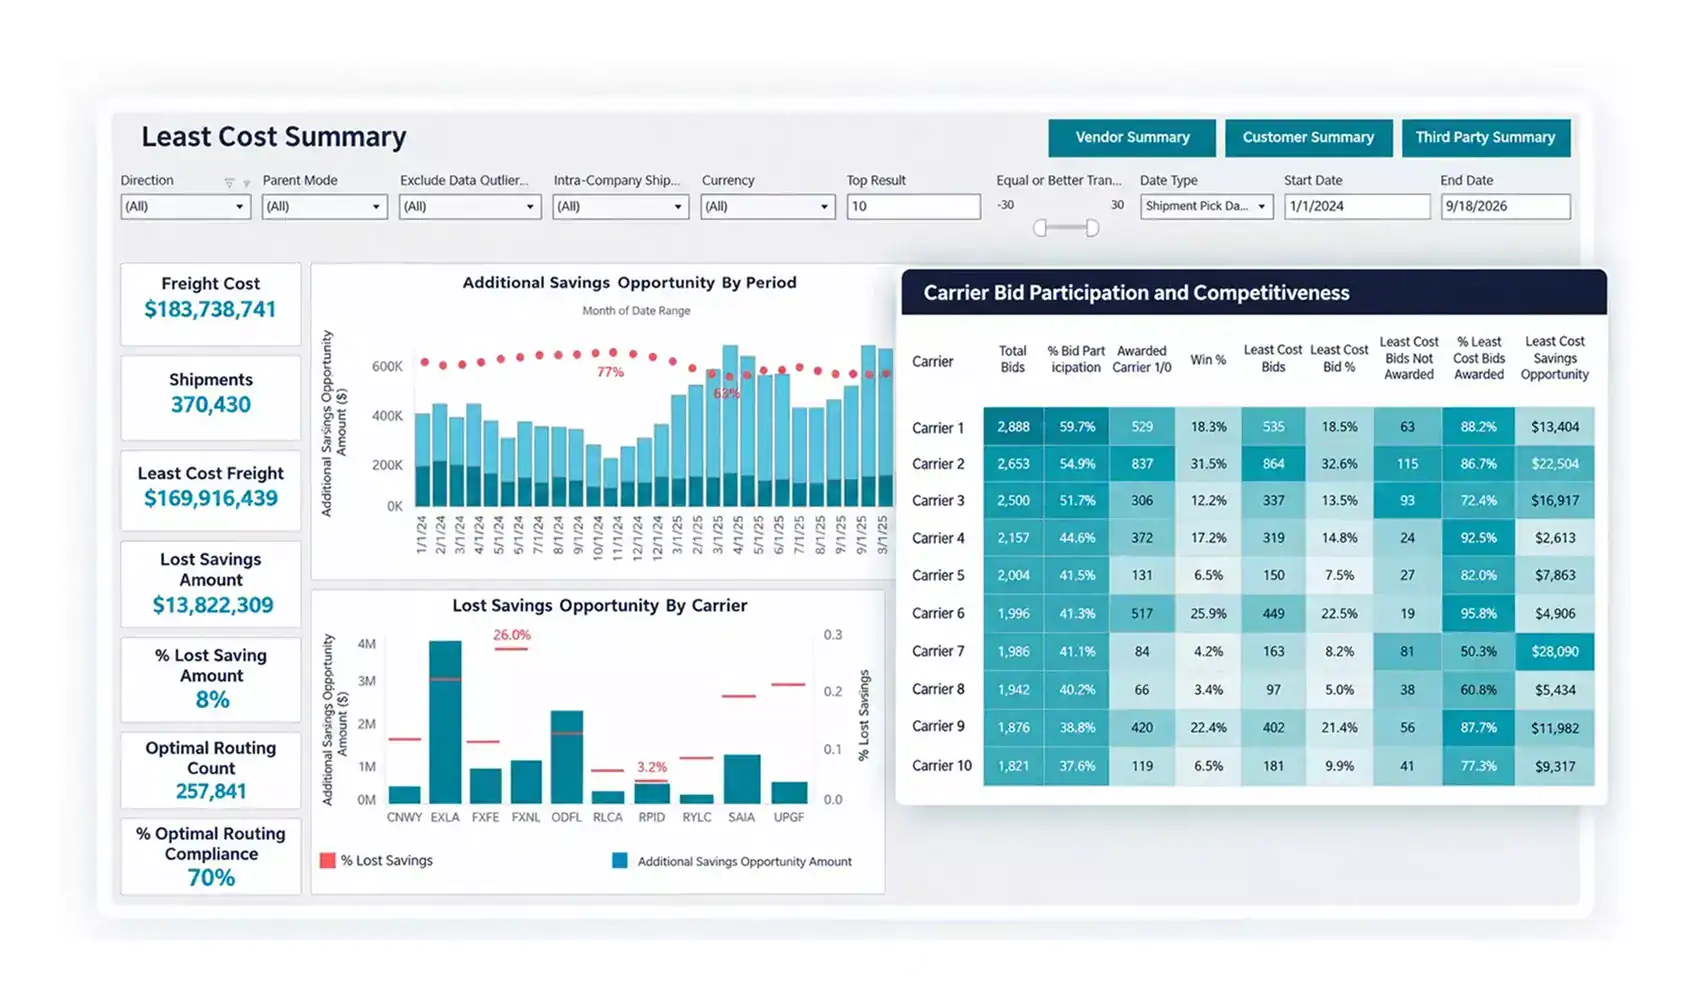1693x1000 pixels.
Task: Click the $22,504 savings cell
Action: click(1555, 464)
